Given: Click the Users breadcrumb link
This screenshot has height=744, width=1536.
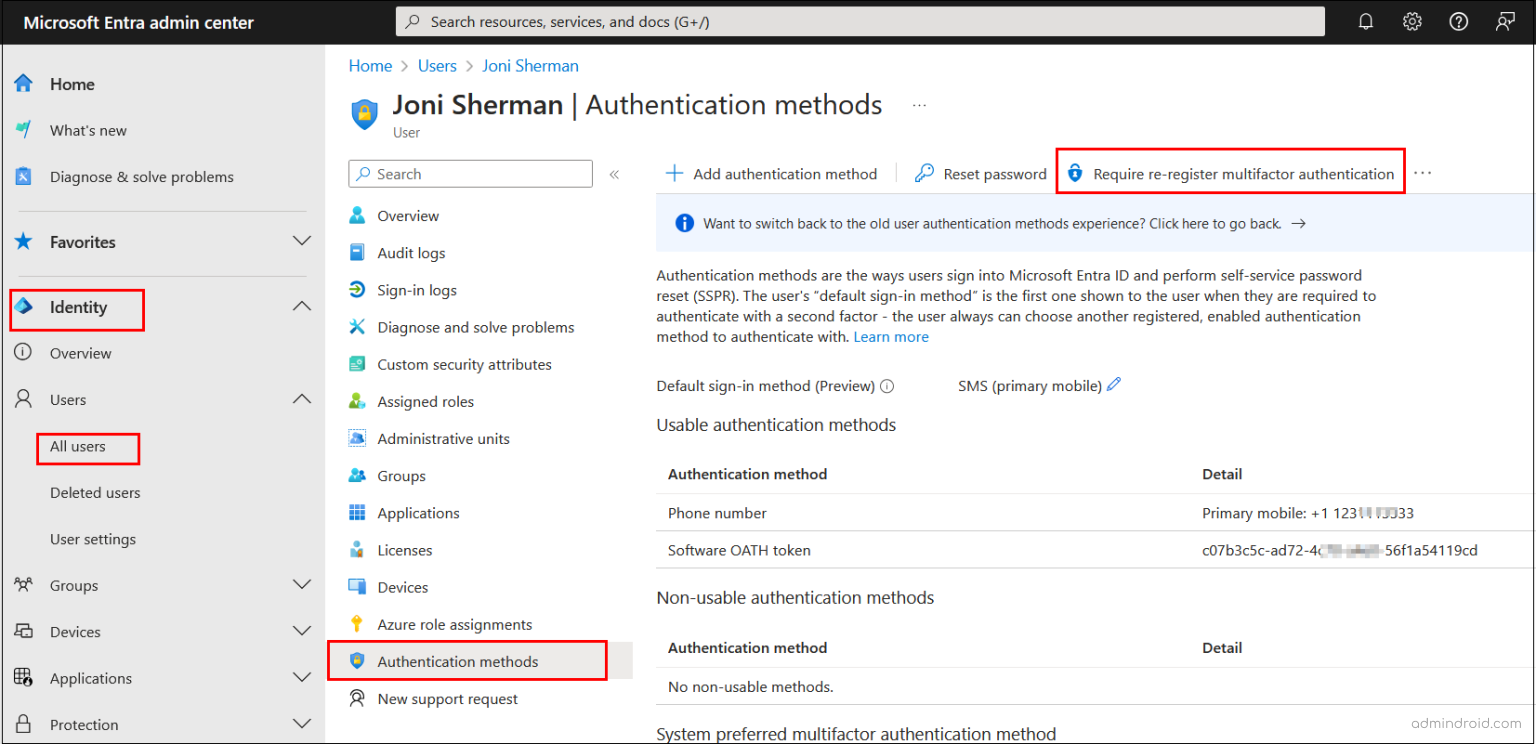Looking at the screenshot, I should click(437, 65).
